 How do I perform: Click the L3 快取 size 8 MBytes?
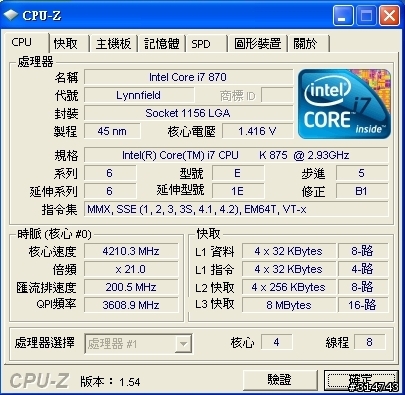pyautogui.click(x=289, y=305)
